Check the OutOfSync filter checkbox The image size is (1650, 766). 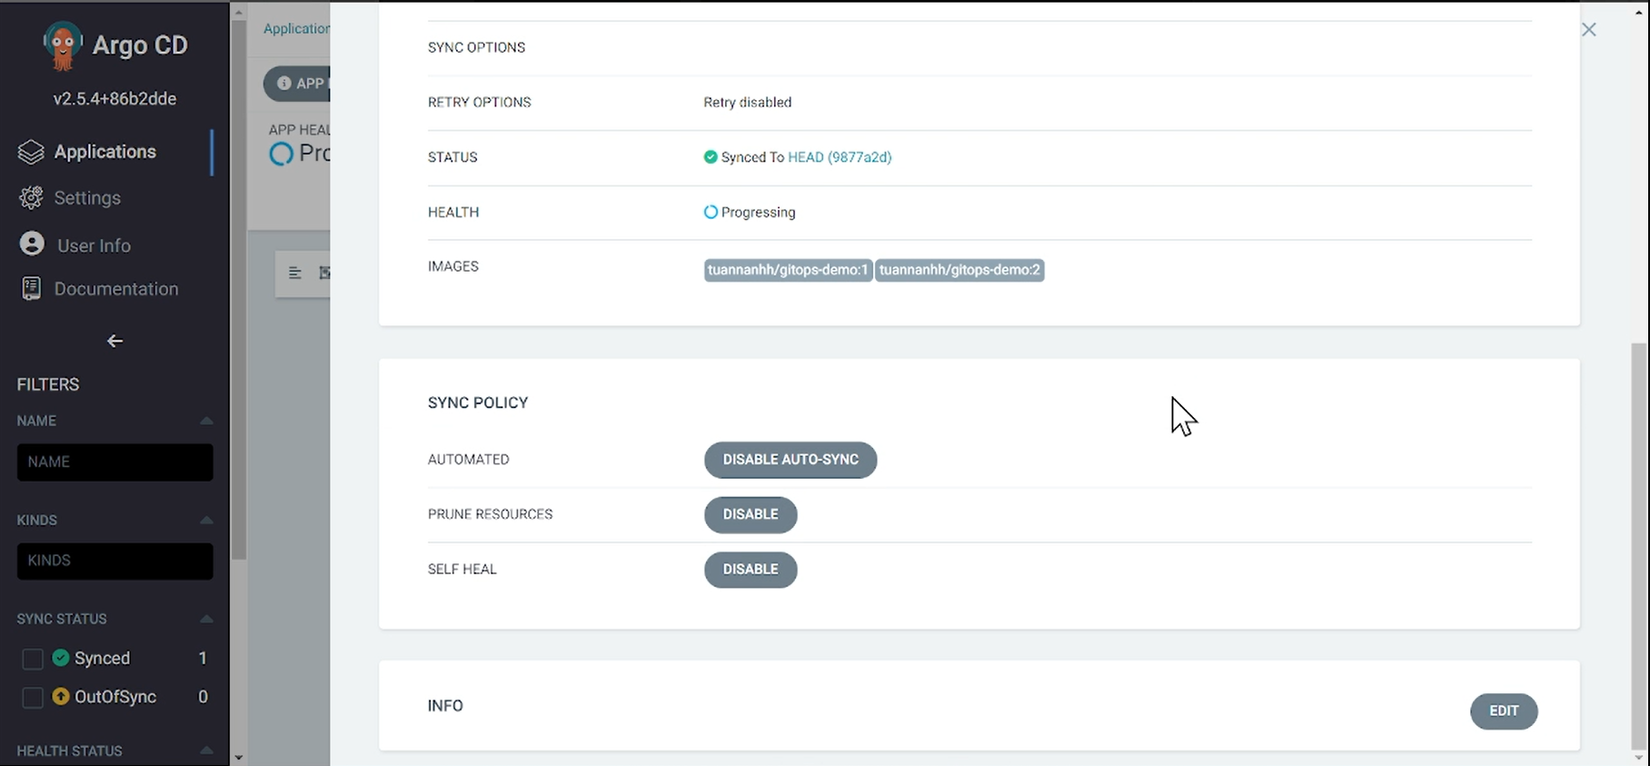tap(33, 697)
